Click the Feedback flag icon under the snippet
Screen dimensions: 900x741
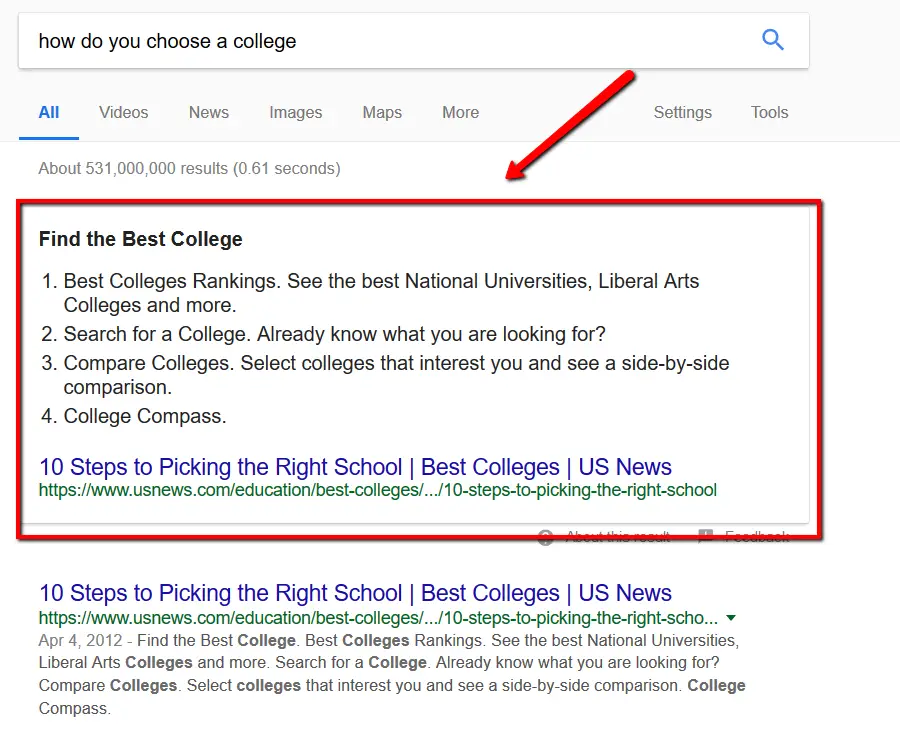tap(705, 537)
